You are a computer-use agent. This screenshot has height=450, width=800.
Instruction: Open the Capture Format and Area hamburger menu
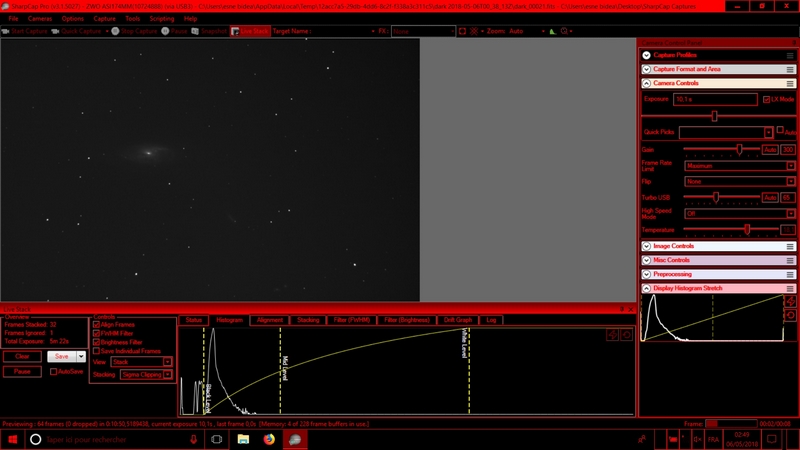(790, 69)
